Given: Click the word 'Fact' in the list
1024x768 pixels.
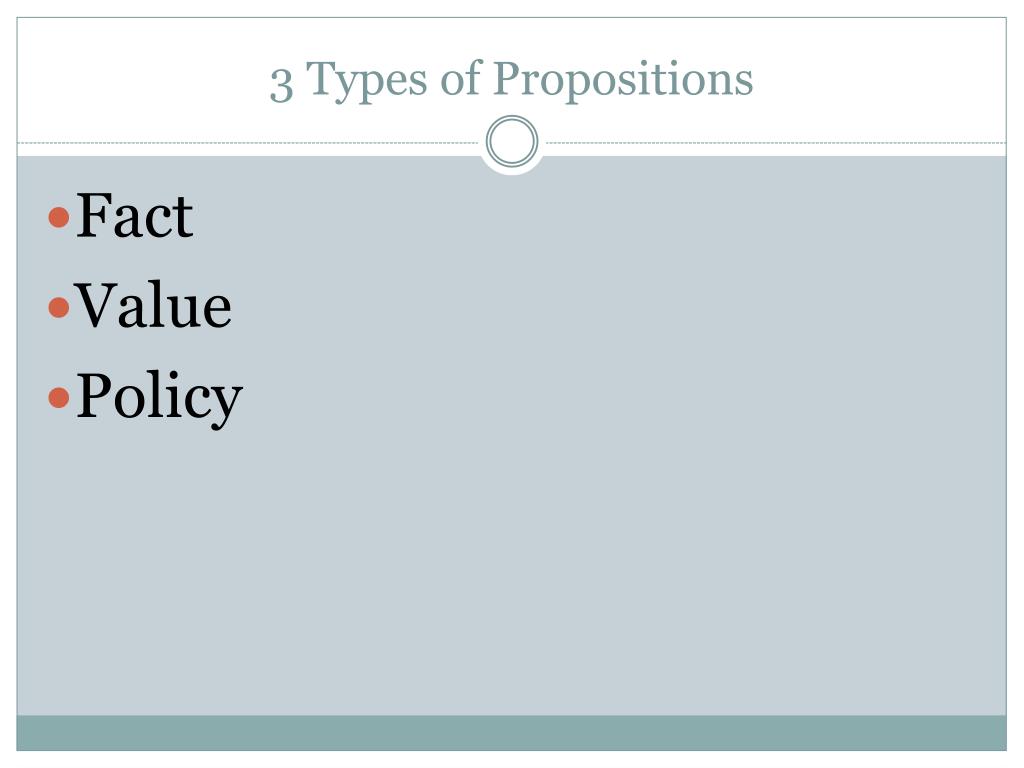Looking at the screenshot, I should 135,216.
